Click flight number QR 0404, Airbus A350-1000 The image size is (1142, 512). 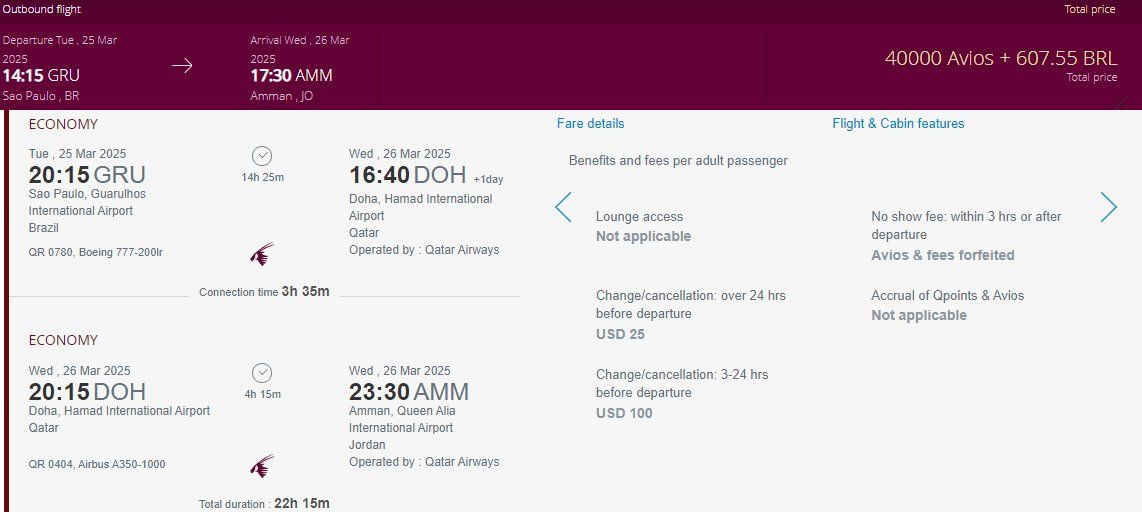point(97,464)
